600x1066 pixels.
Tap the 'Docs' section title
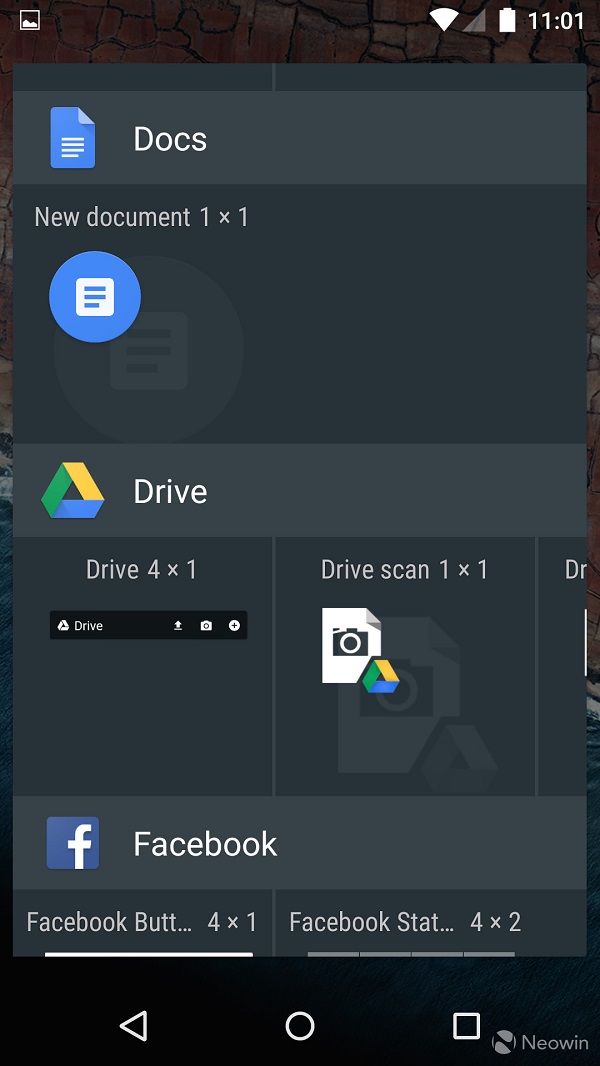170,139
